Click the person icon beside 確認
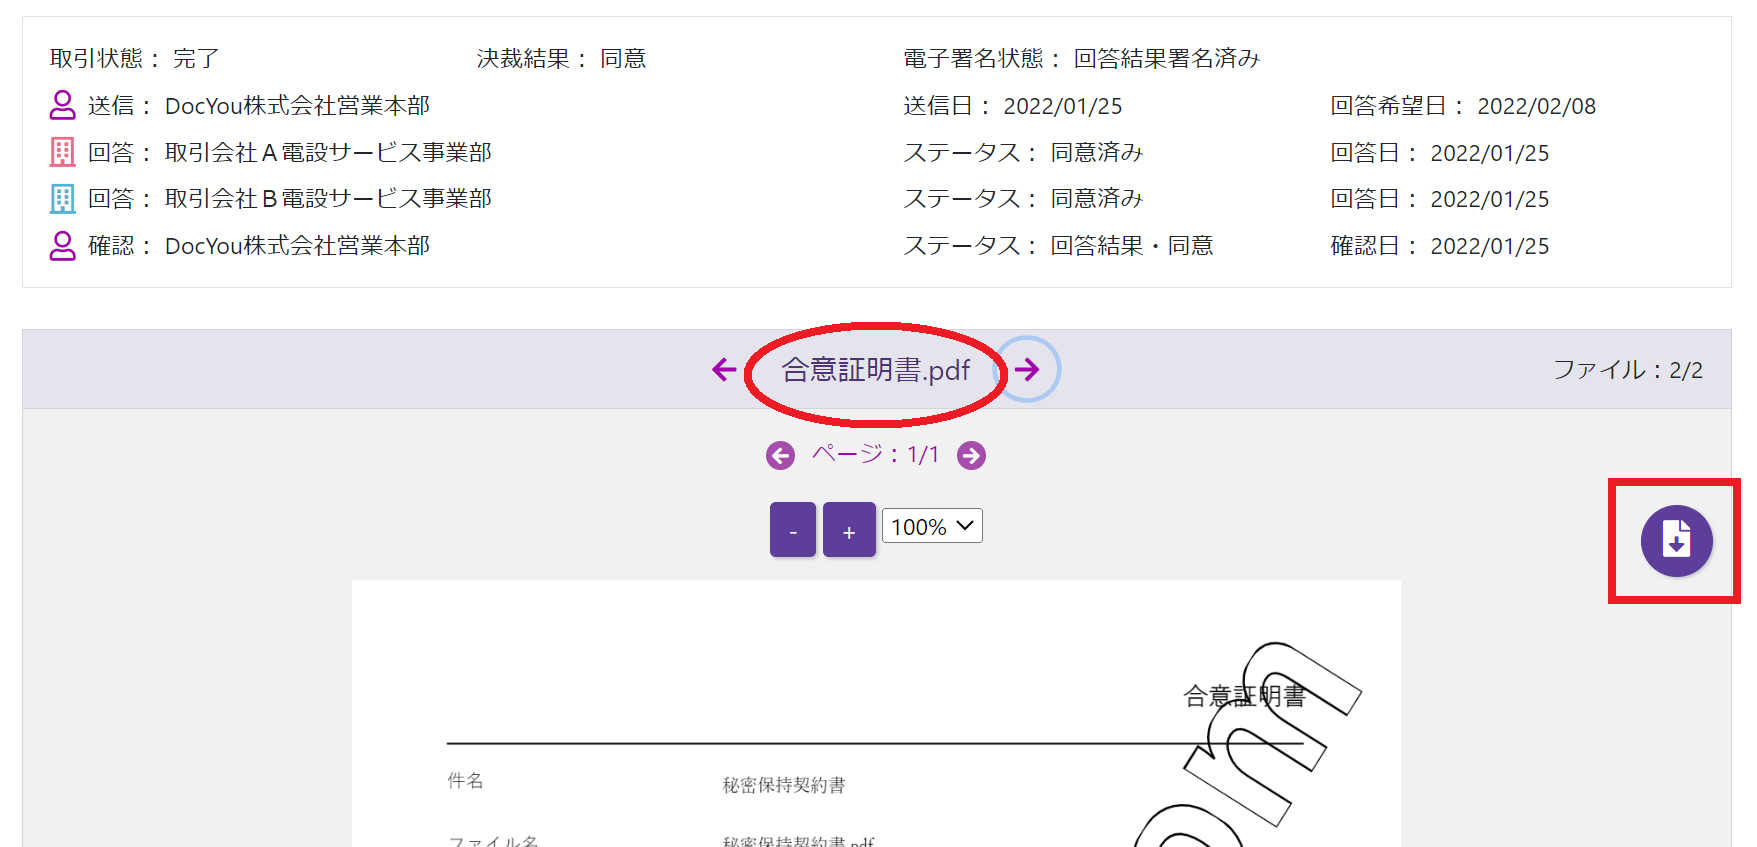The image size is (1757, 847). tap(63, 246)
